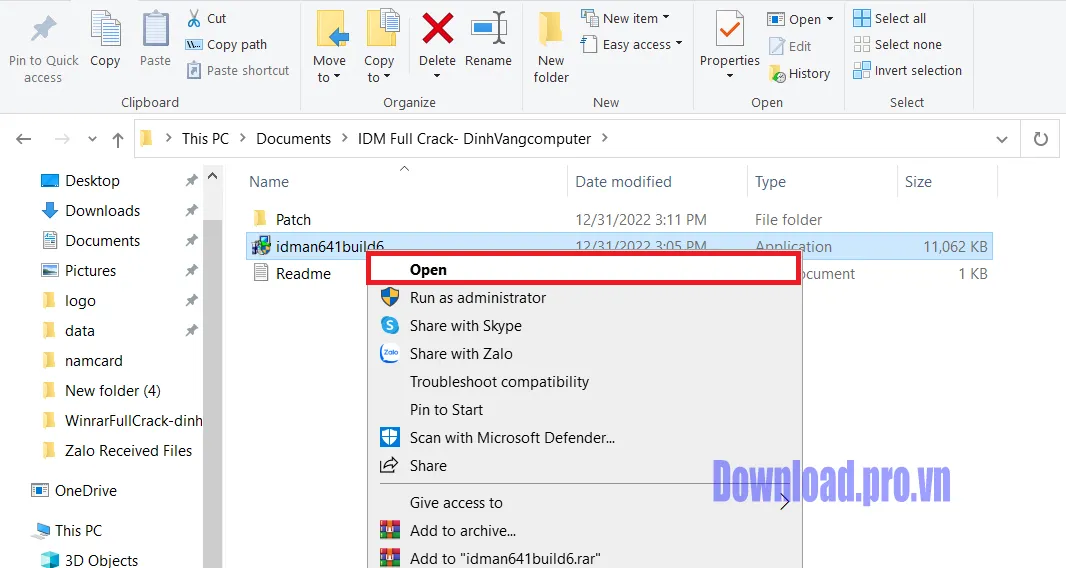
Task: Sort by the Date modified column header
Action: tap(623, 182)
